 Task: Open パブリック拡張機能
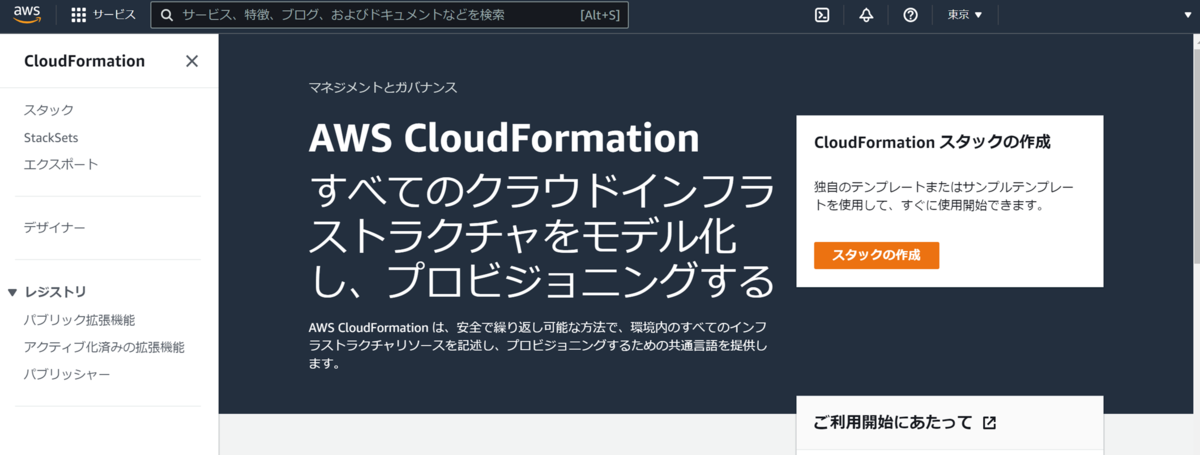click(79, 320)
